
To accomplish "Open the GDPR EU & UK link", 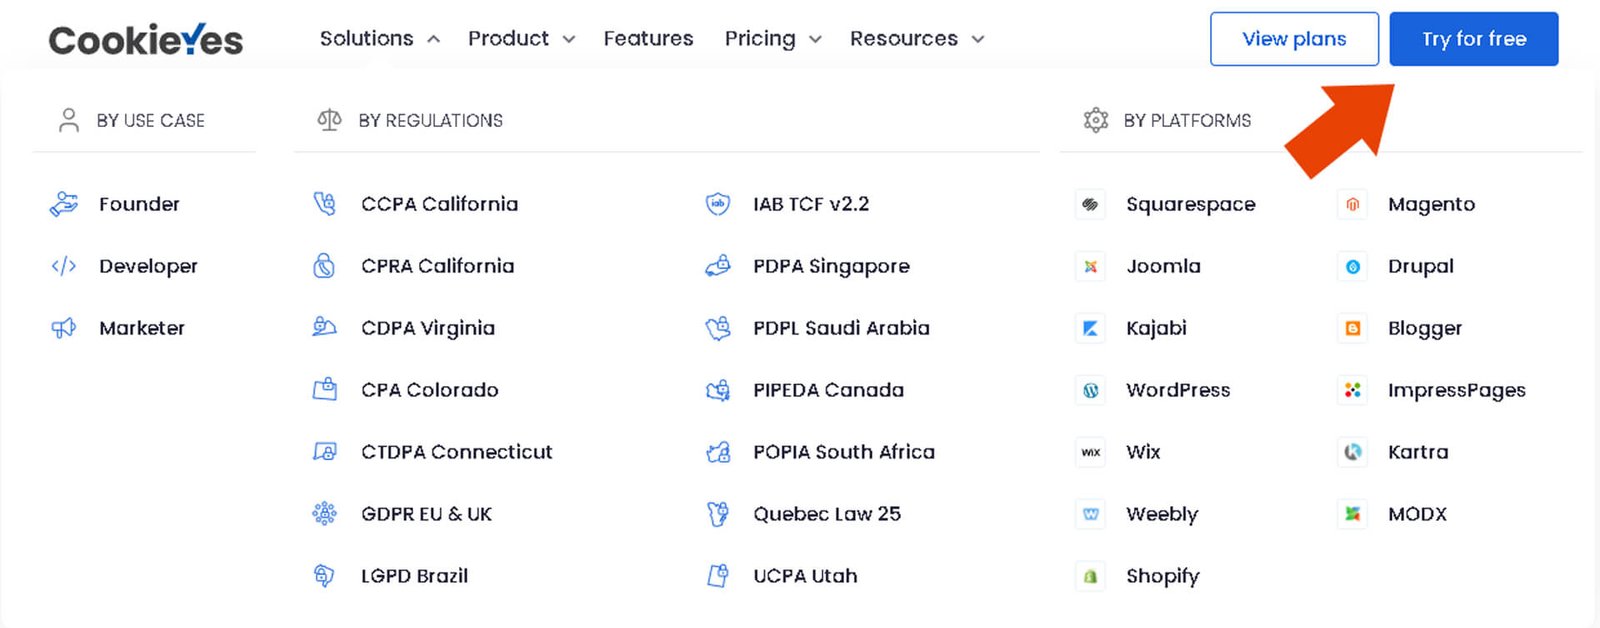I will point(427,514).
